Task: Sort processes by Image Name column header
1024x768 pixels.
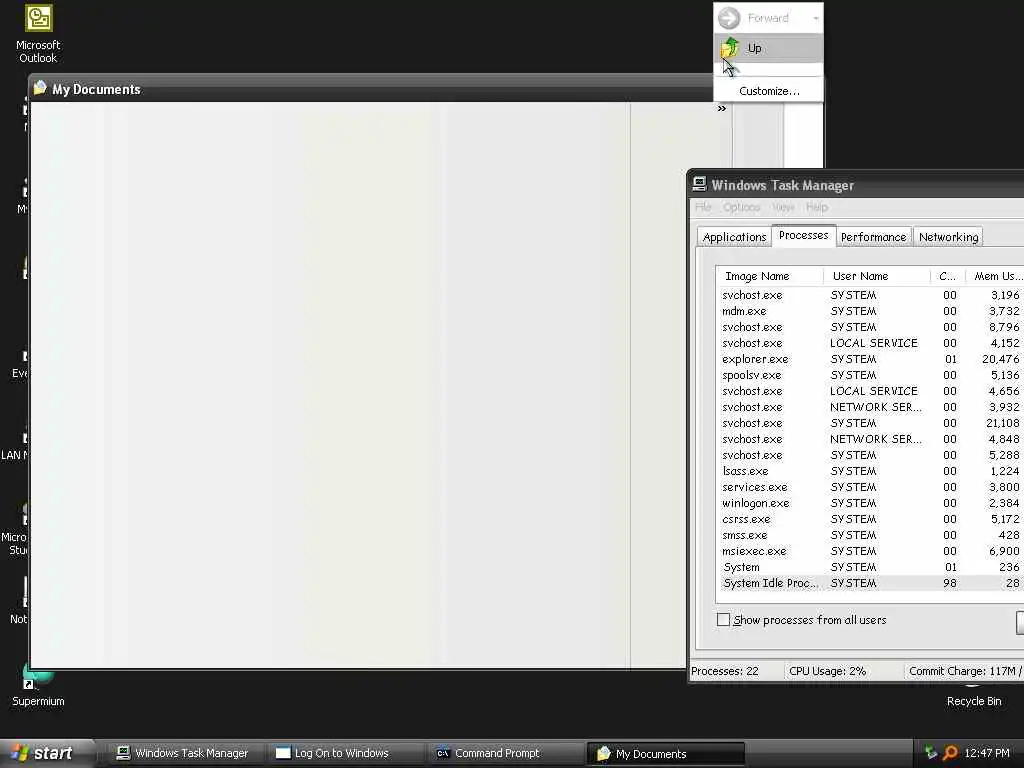Action: pyautogui.click(x=770, y=276)
